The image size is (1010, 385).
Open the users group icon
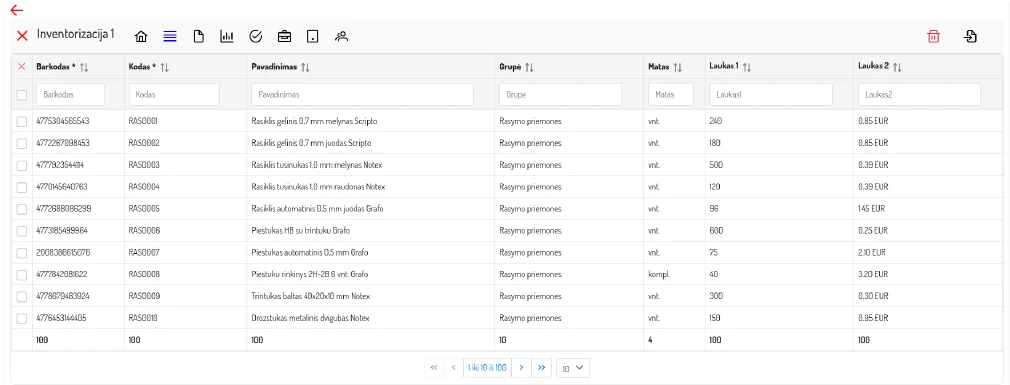tap(341, 37)
